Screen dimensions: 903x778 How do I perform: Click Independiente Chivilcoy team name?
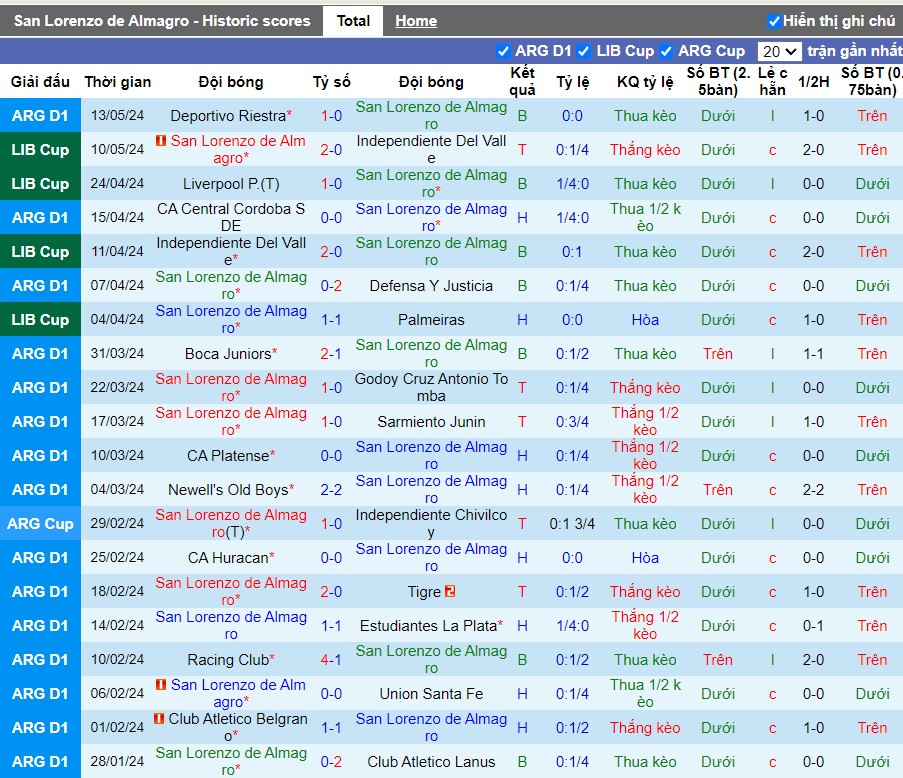click(431, 523)
